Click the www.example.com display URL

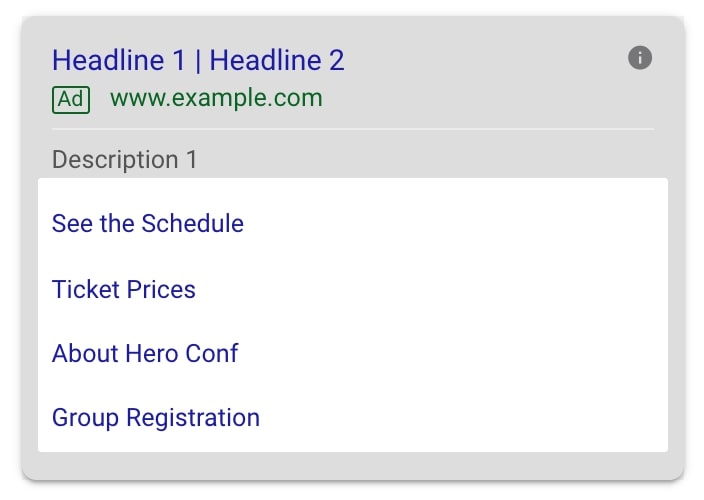216,98
